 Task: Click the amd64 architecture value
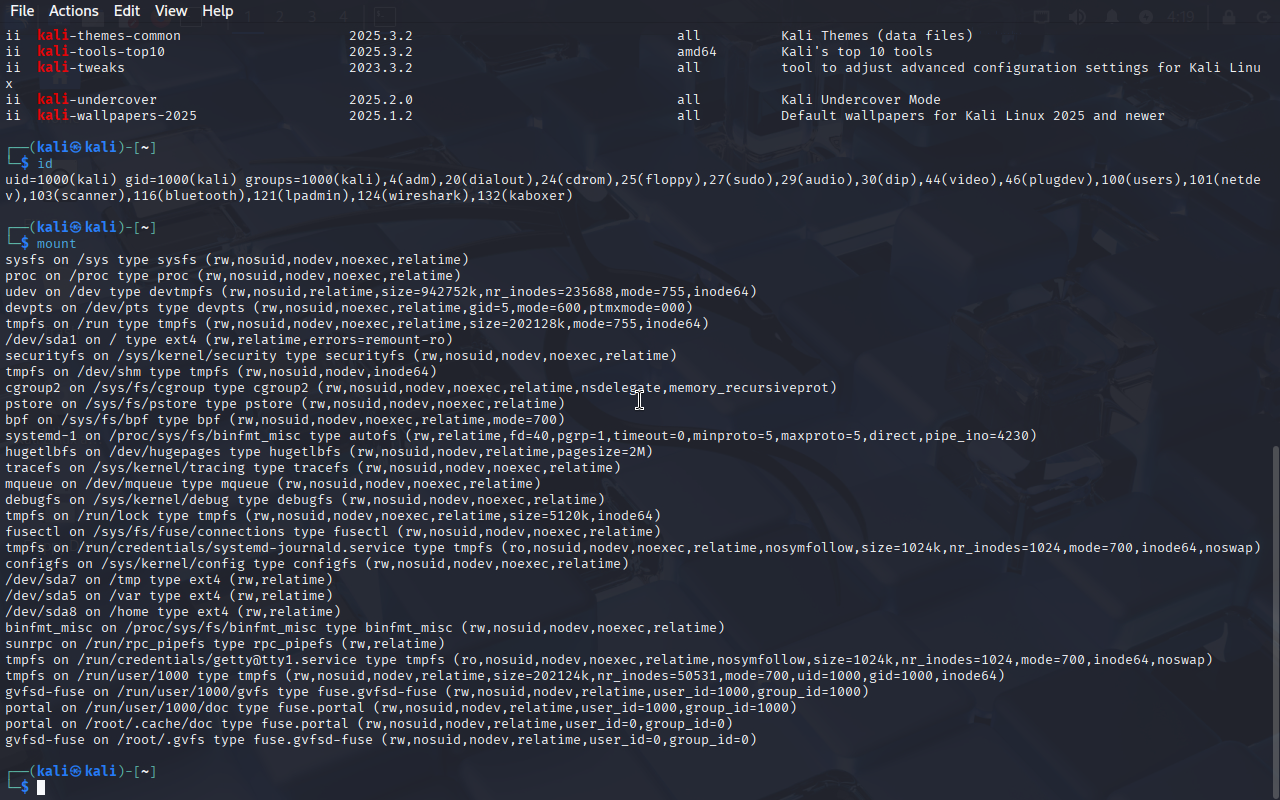point(697,52)
